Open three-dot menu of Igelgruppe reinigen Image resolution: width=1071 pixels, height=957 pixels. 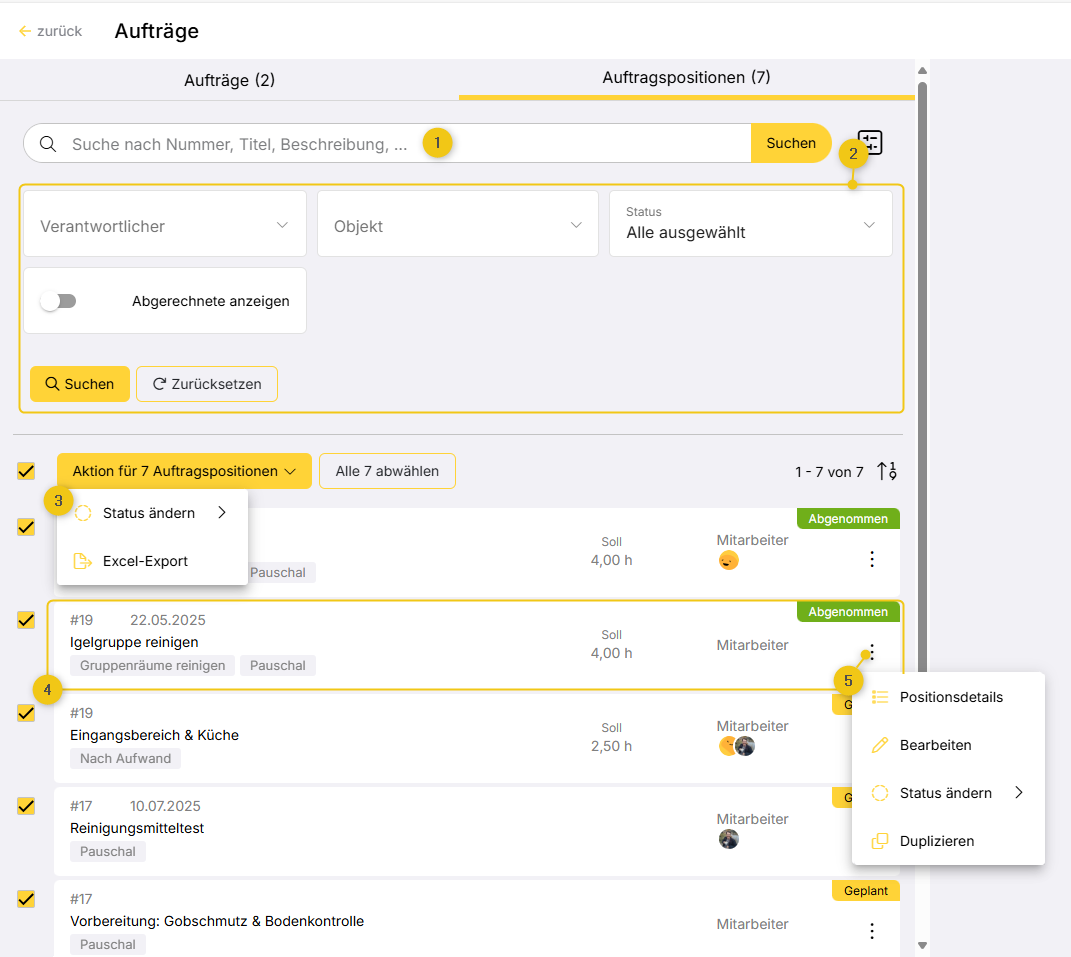click(872, 651)
